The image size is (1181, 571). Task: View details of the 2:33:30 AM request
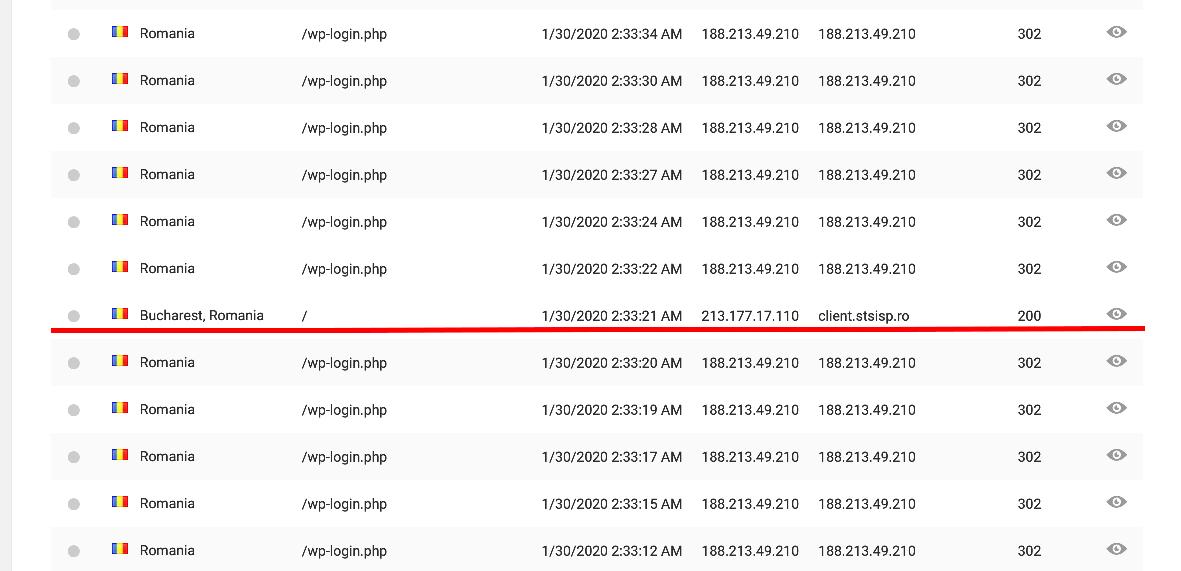[x=1116, y=80]
